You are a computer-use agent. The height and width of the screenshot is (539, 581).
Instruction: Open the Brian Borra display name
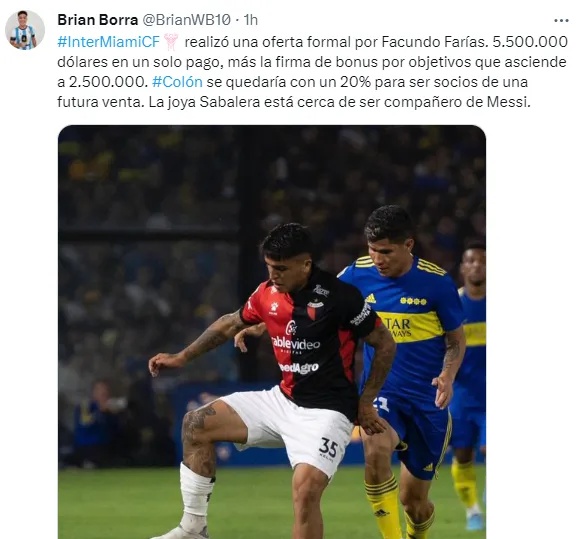tap(97, 20)
